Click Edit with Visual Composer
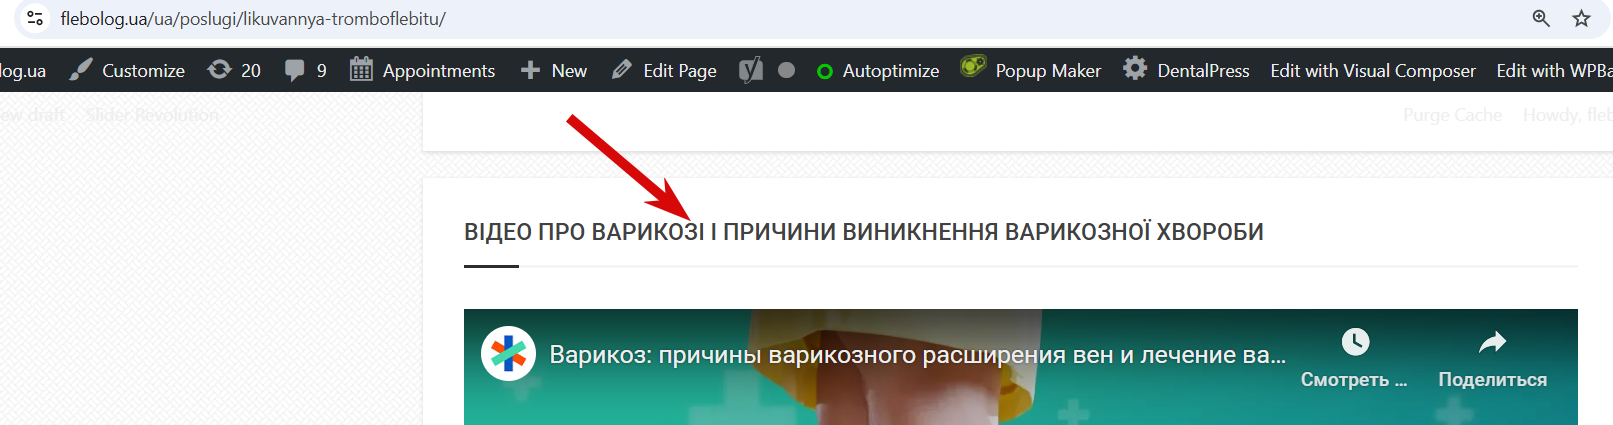1613x425 pixels. click(x=1373, y=71)
